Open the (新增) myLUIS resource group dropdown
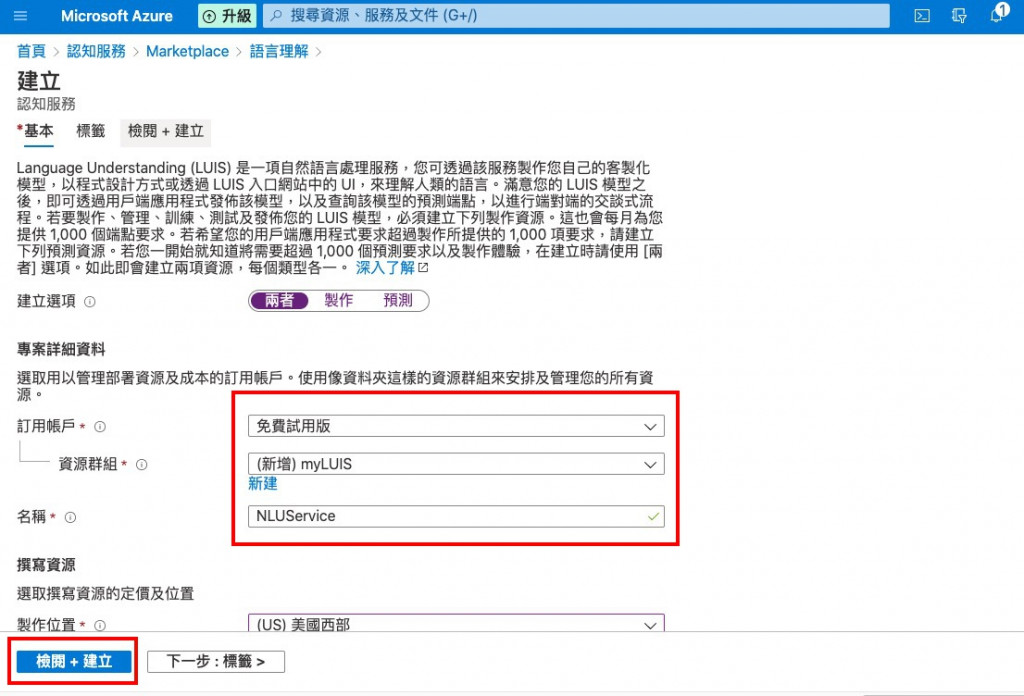The width and height of the screenshot is (1024, 696). pos(456,464)
